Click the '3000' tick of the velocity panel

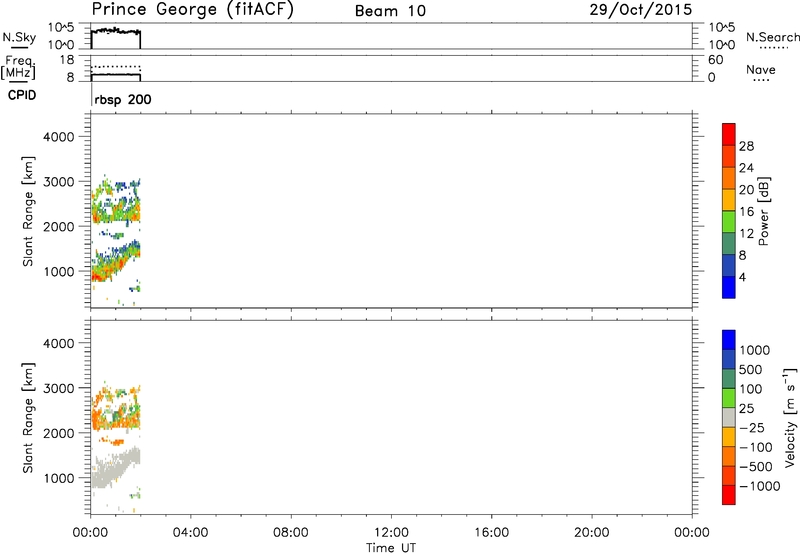[x=59, y=389]
